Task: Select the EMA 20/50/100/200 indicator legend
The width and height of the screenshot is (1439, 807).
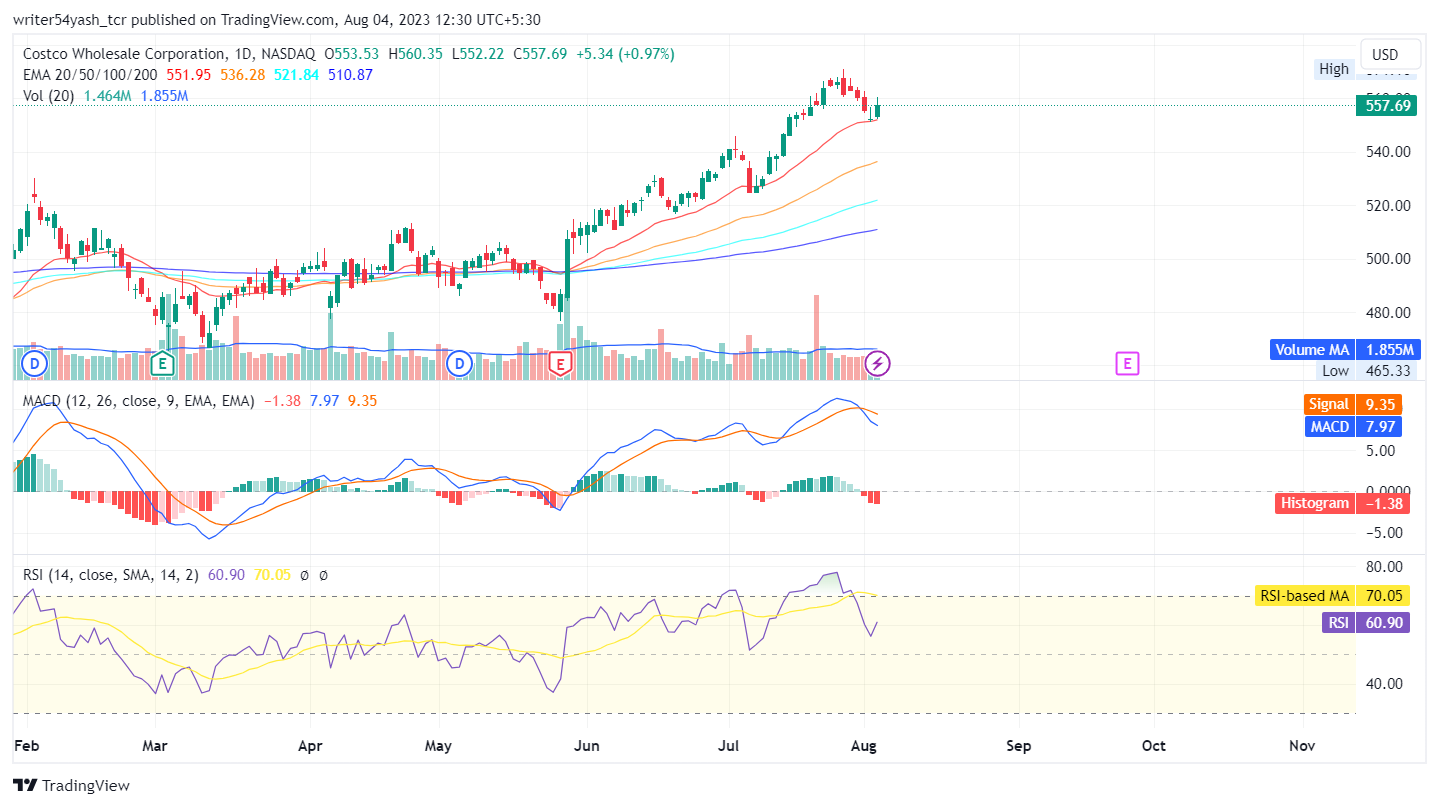Action: tap(92, 75)
